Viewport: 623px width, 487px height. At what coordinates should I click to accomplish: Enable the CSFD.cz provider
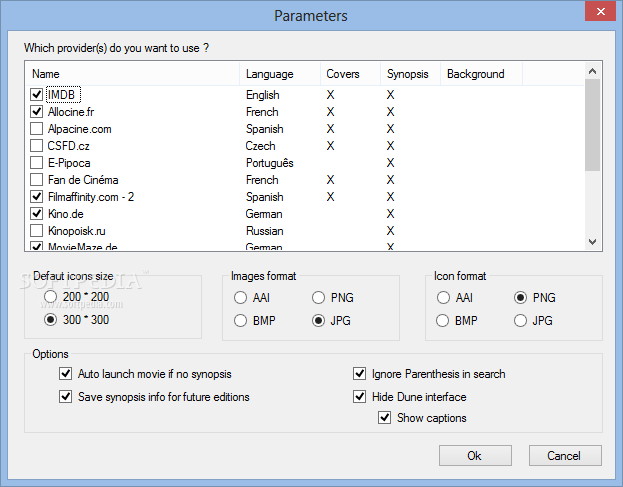(x=37, y=146)
